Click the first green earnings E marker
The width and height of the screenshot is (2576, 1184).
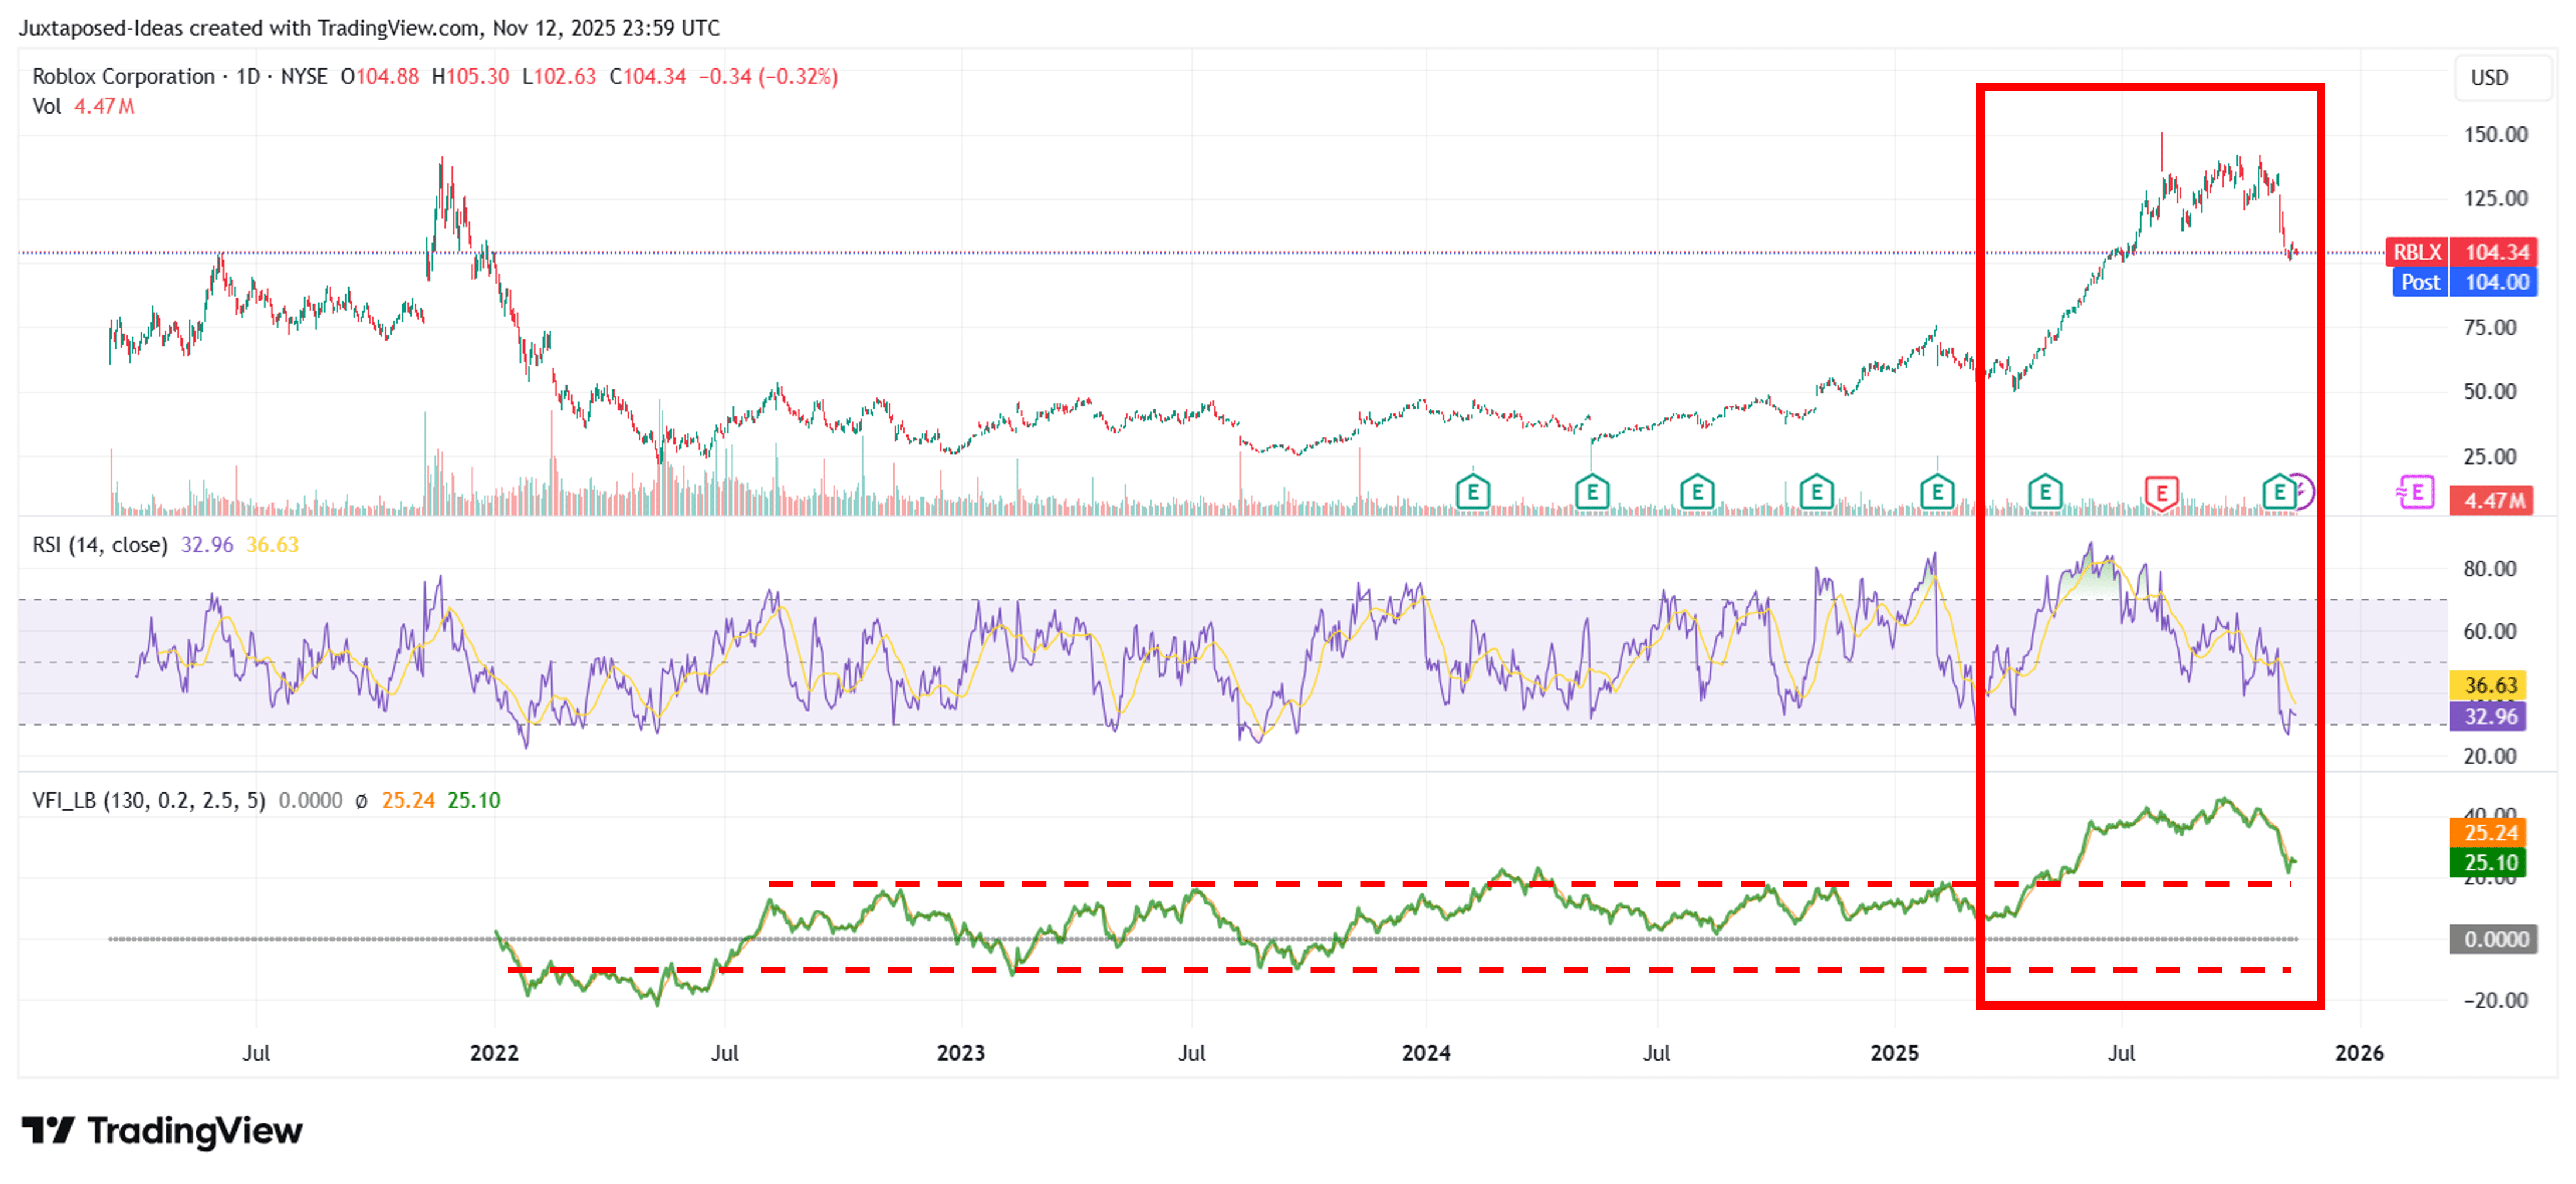pyautogui.click(x=1473, y=492)
